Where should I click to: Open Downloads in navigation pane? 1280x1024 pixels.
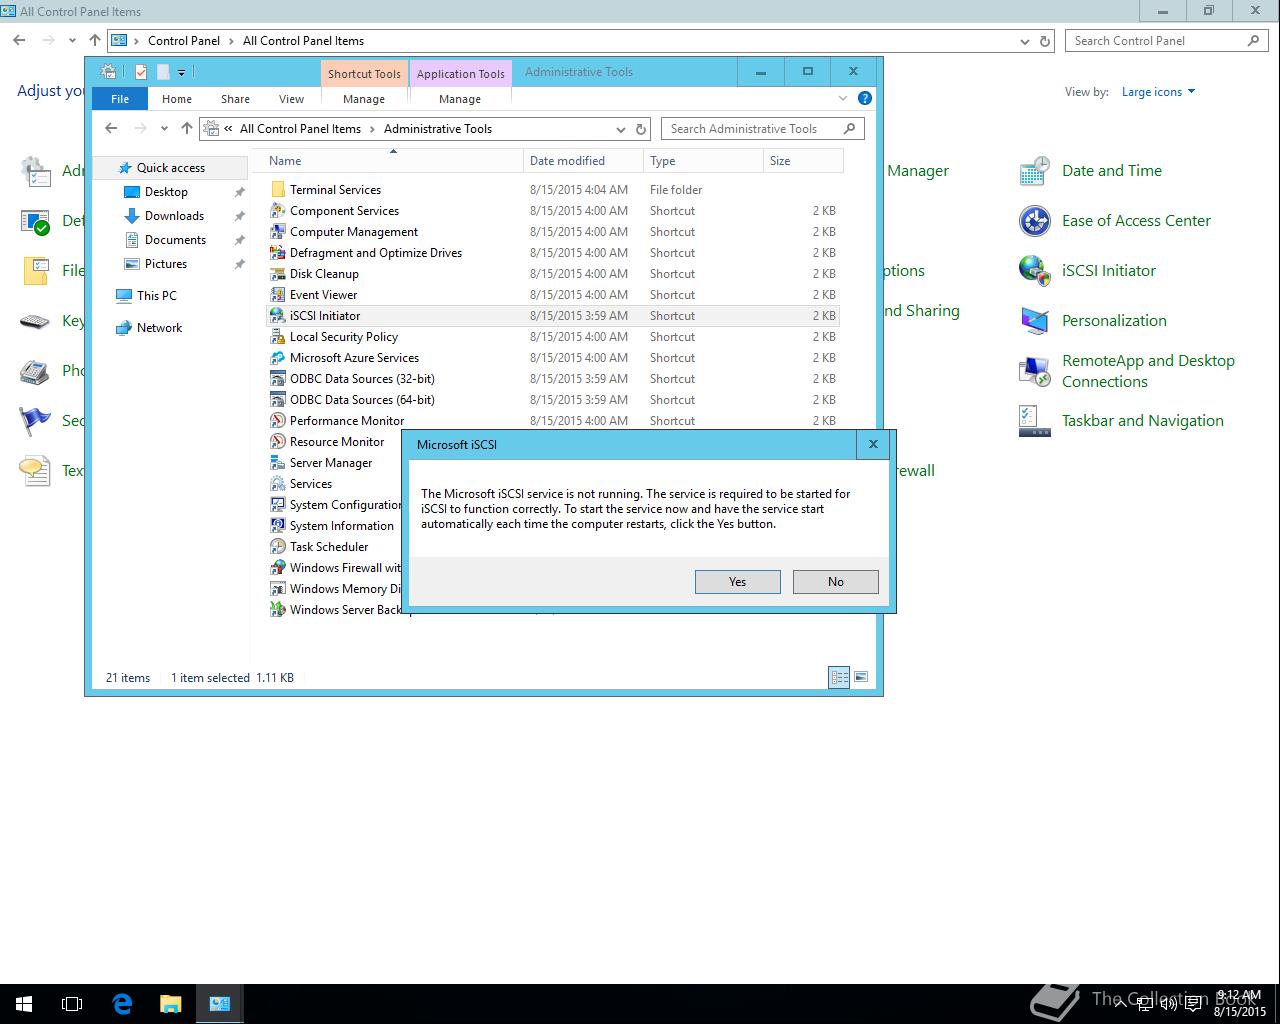pyautogui.click(x=174, y=216)
